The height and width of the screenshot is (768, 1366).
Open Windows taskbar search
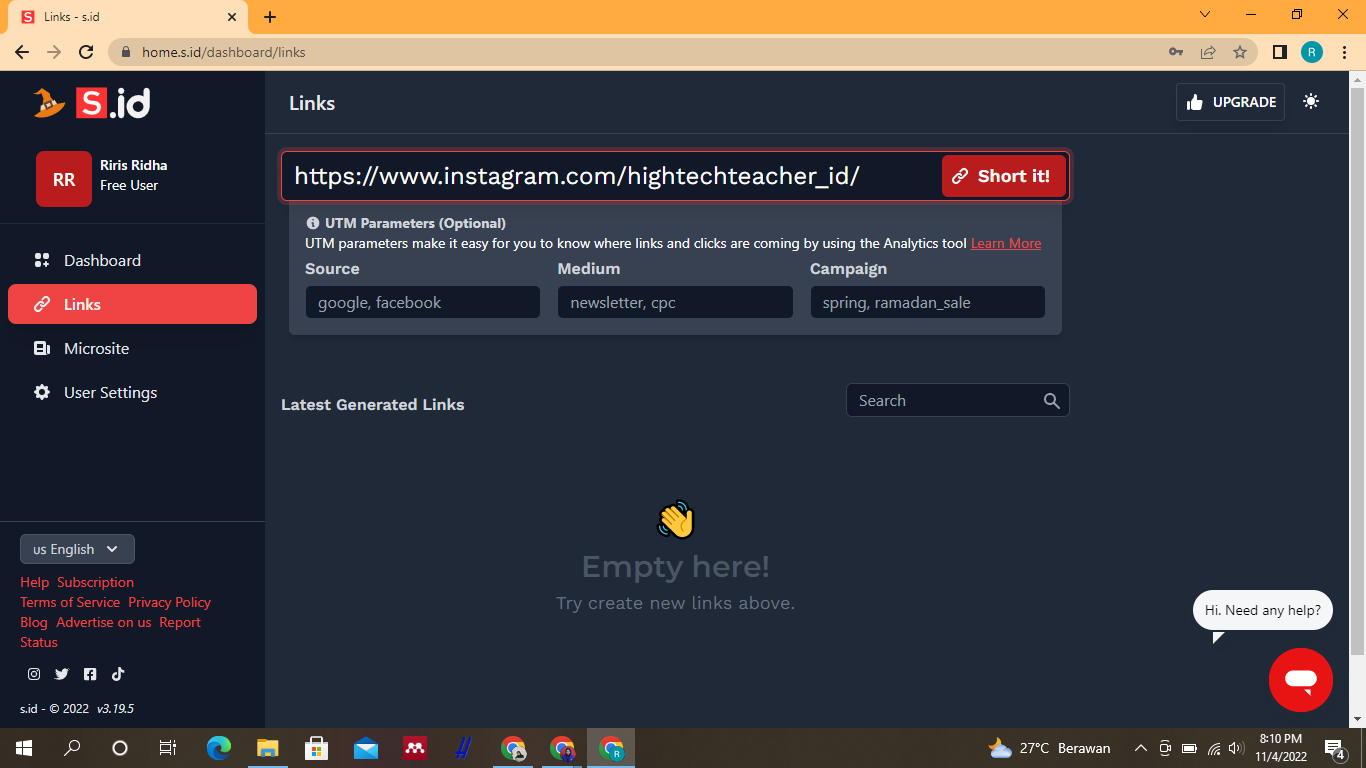(72, 748)
